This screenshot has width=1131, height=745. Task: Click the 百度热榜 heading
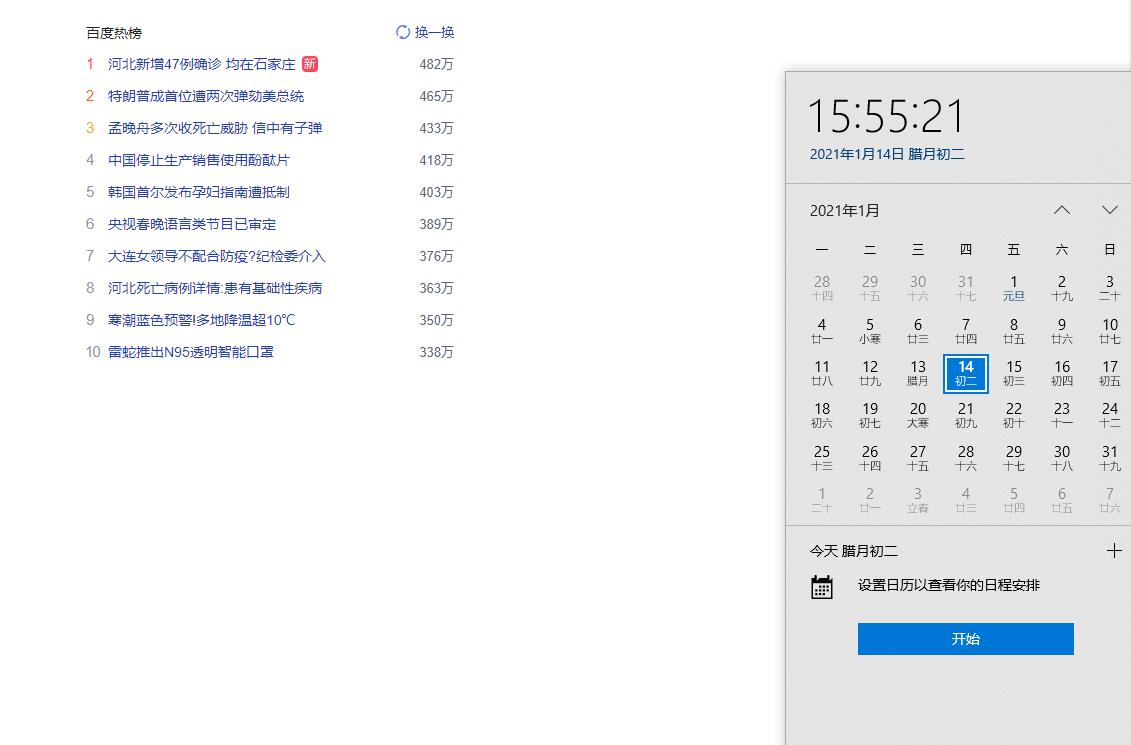(x=114, y=33)
